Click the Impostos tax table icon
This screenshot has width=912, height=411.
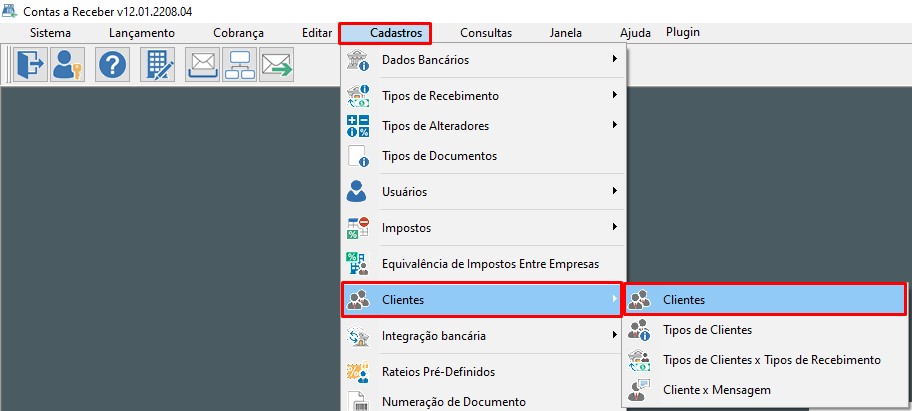pyautogui.click(x=358, y=227)
